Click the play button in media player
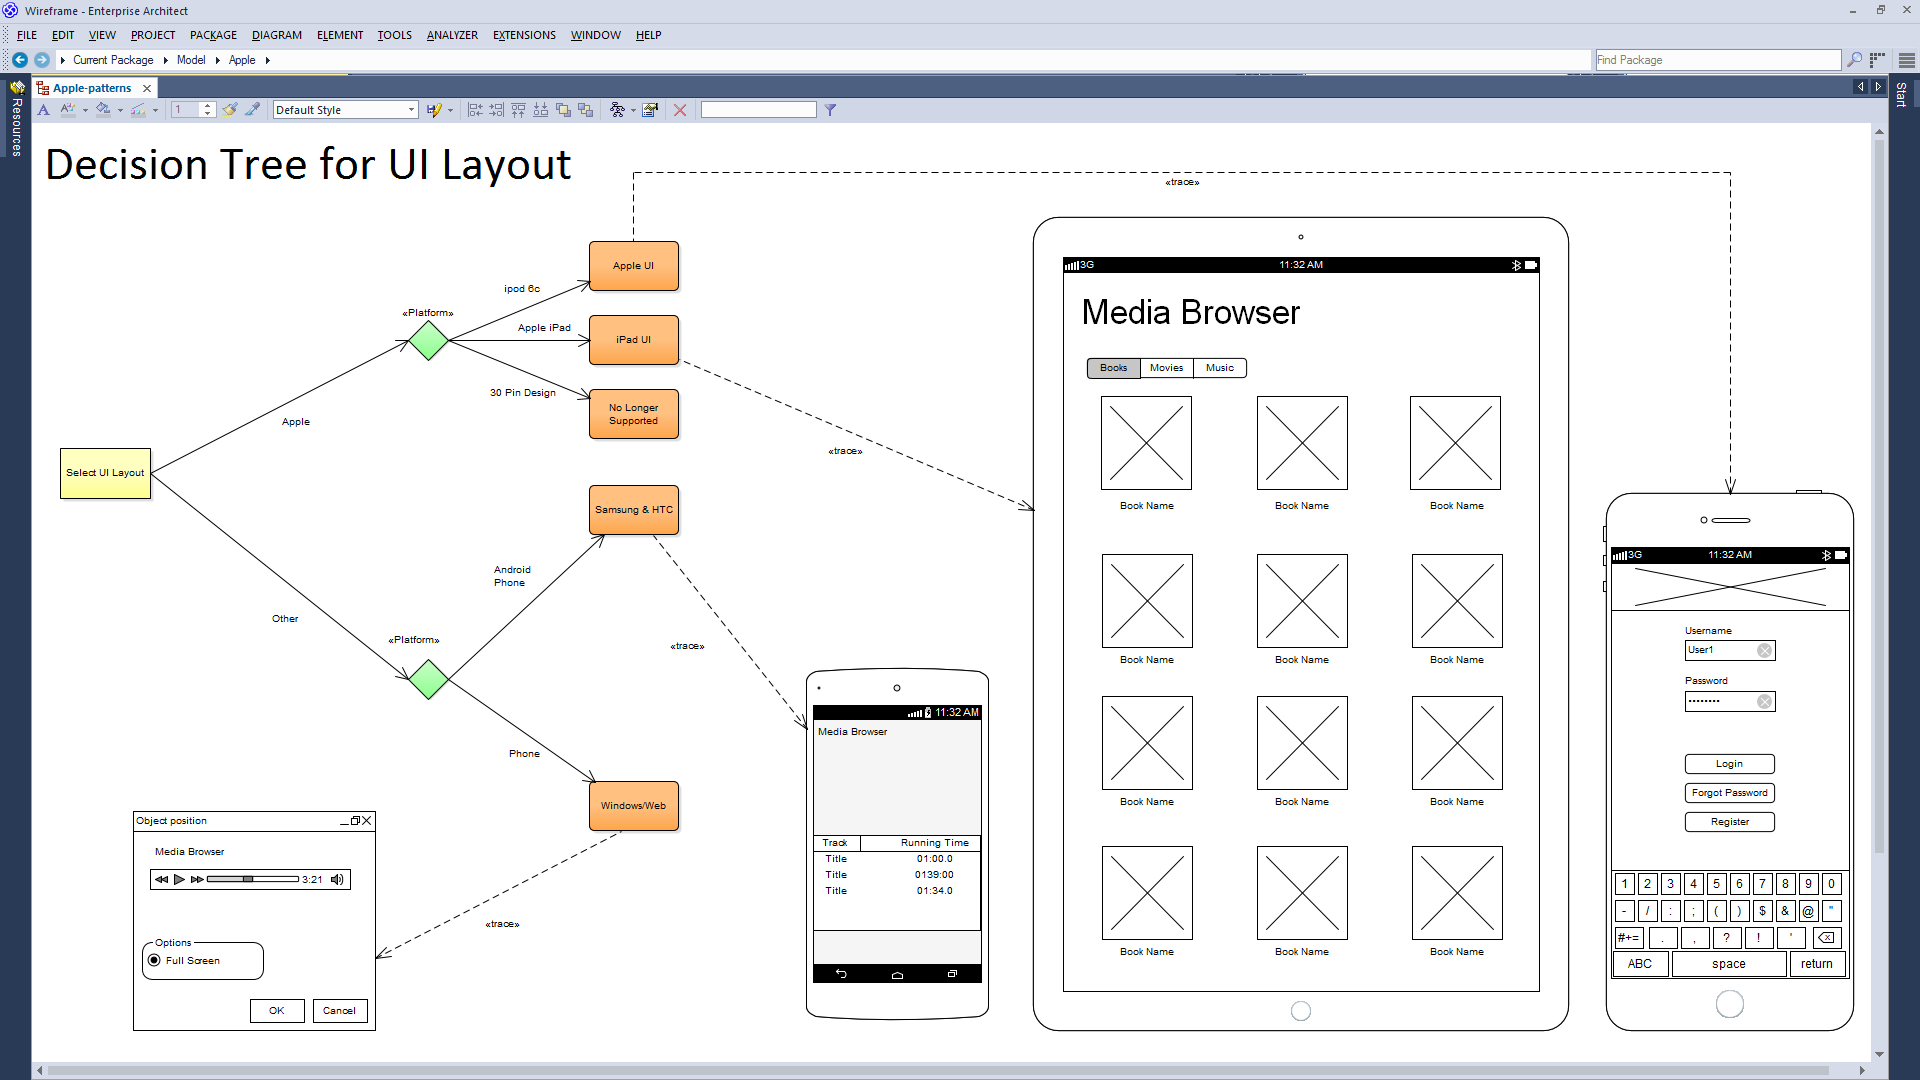Viewport: 1920px width, 1080px height. point(179,879)
